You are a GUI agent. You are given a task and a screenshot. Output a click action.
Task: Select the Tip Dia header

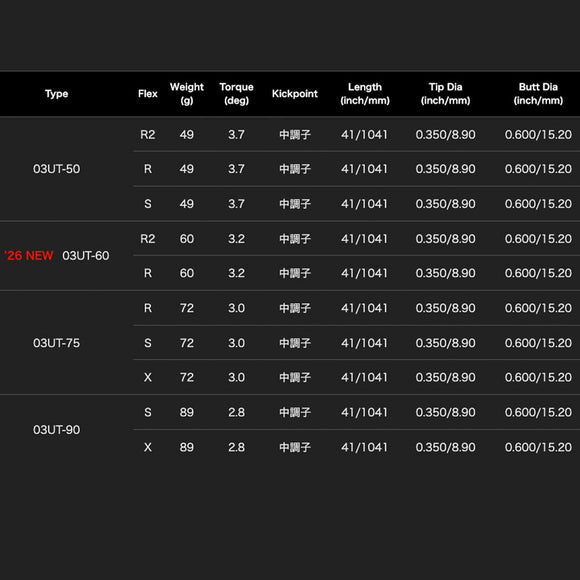pyautogui.click(x=445, y=94)
